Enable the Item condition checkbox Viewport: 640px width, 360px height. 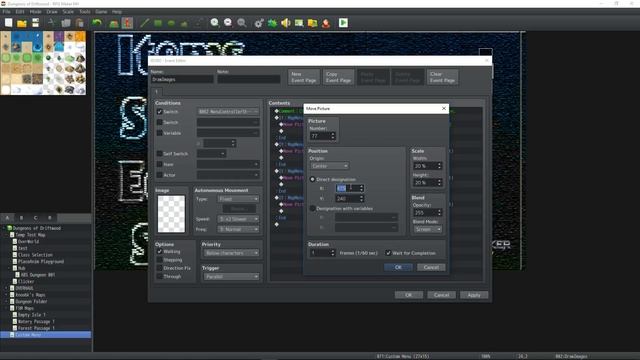[x=160, y=164]
